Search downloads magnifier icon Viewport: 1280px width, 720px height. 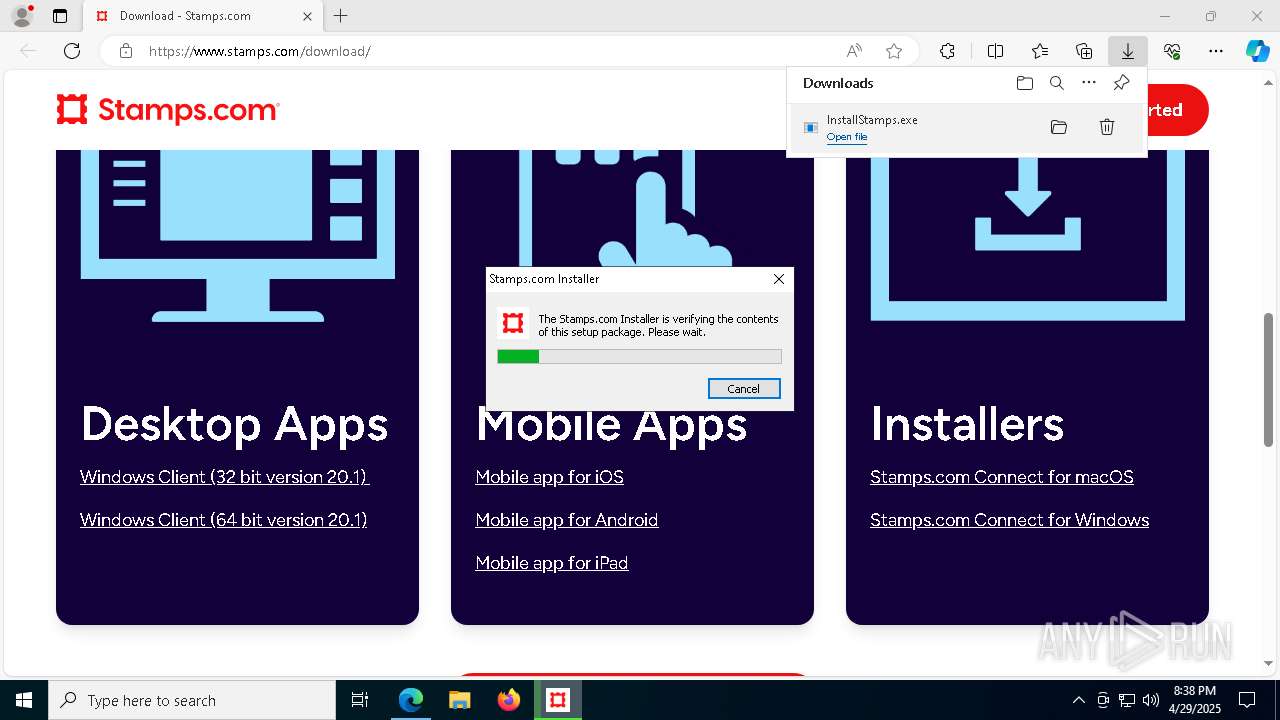click(x=1057, y=83)
